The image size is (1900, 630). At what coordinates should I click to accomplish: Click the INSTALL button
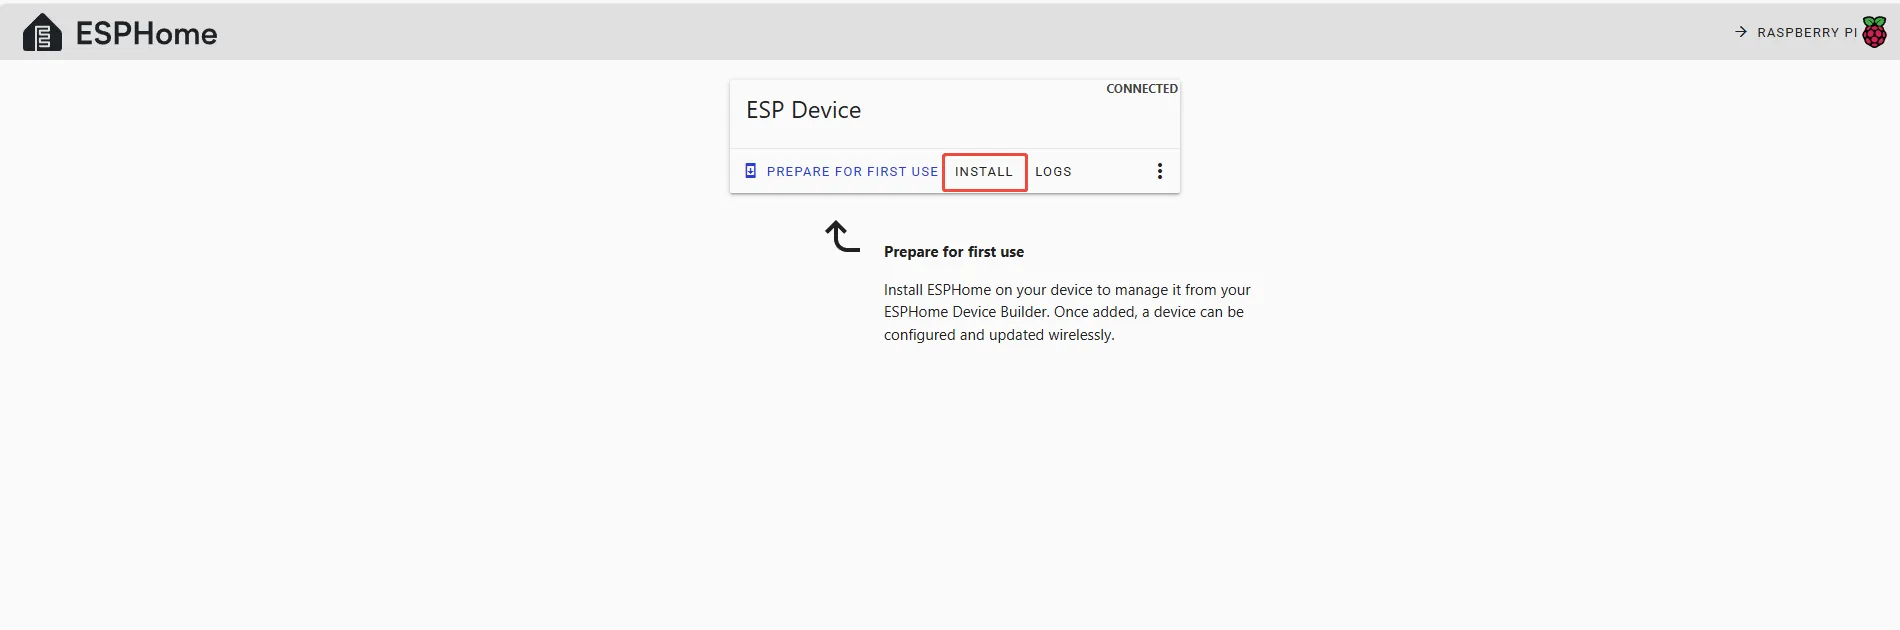click(x=984, y=171)
